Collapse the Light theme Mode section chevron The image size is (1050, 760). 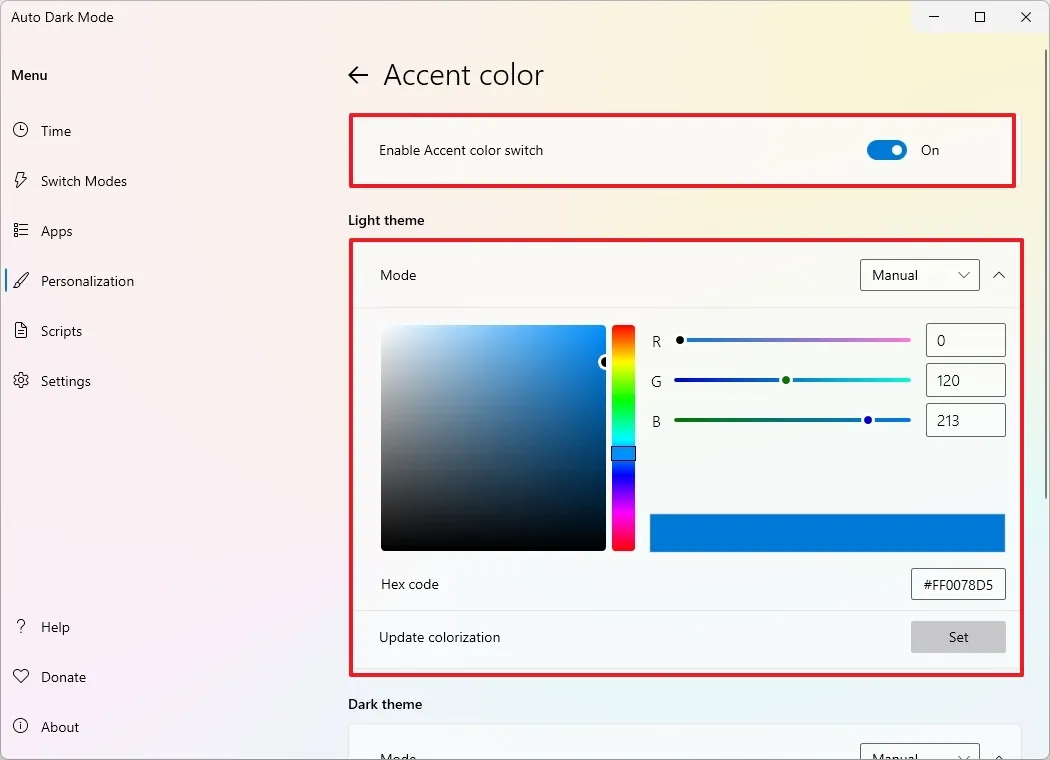point(999,275)
